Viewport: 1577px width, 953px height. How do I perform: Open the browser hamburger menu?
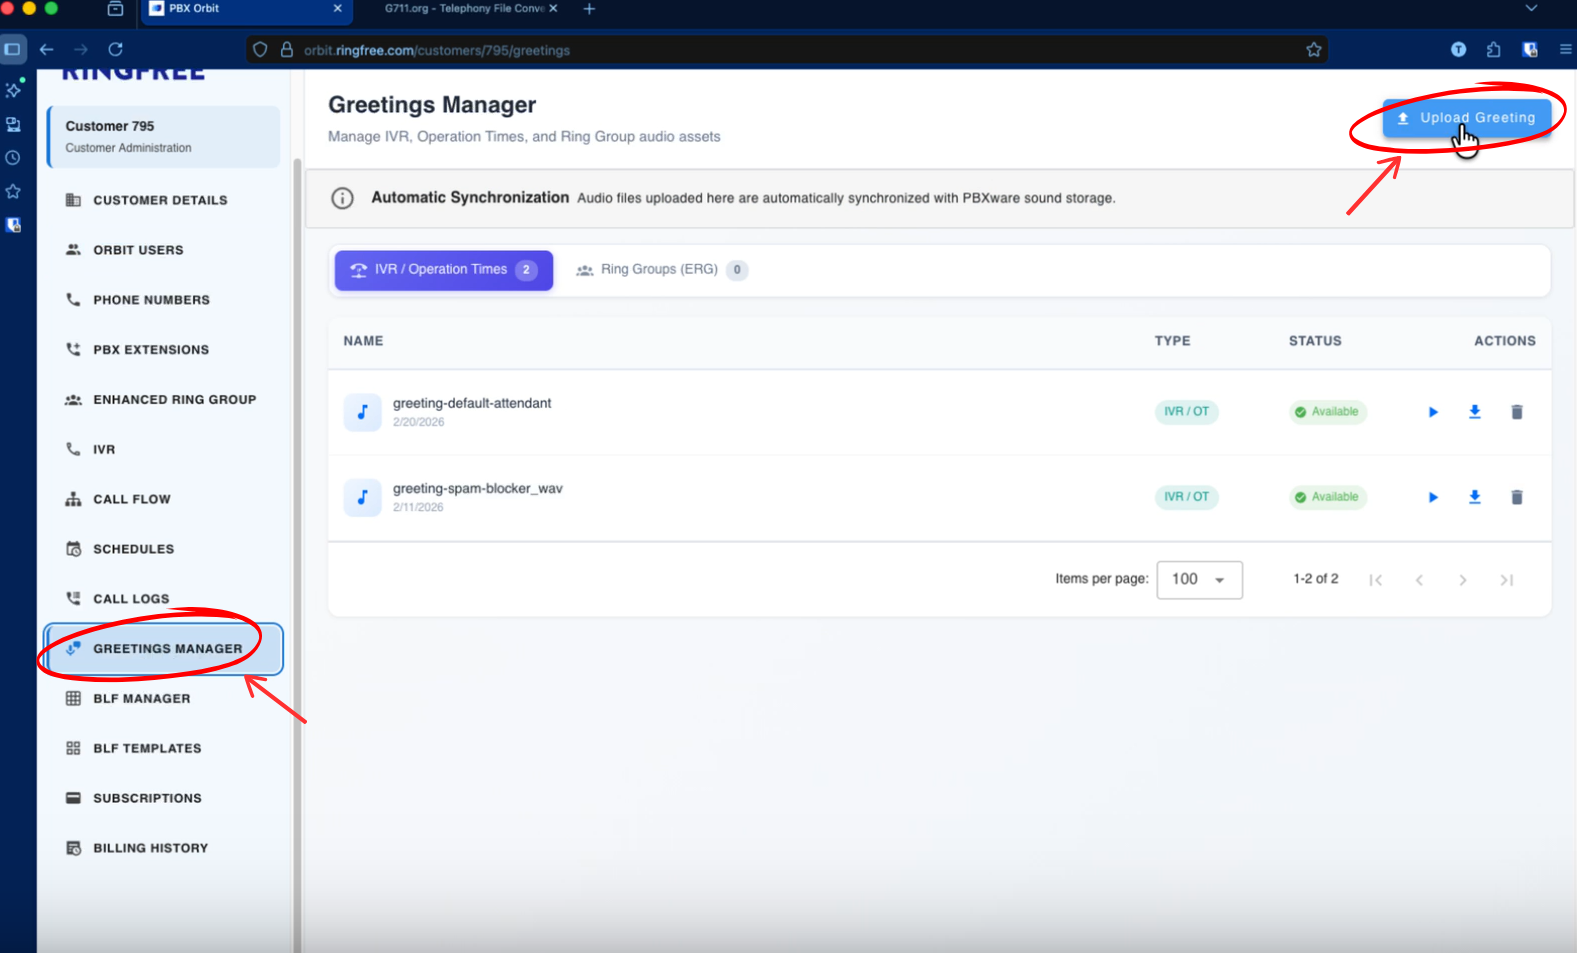[x=1565, y=49]
